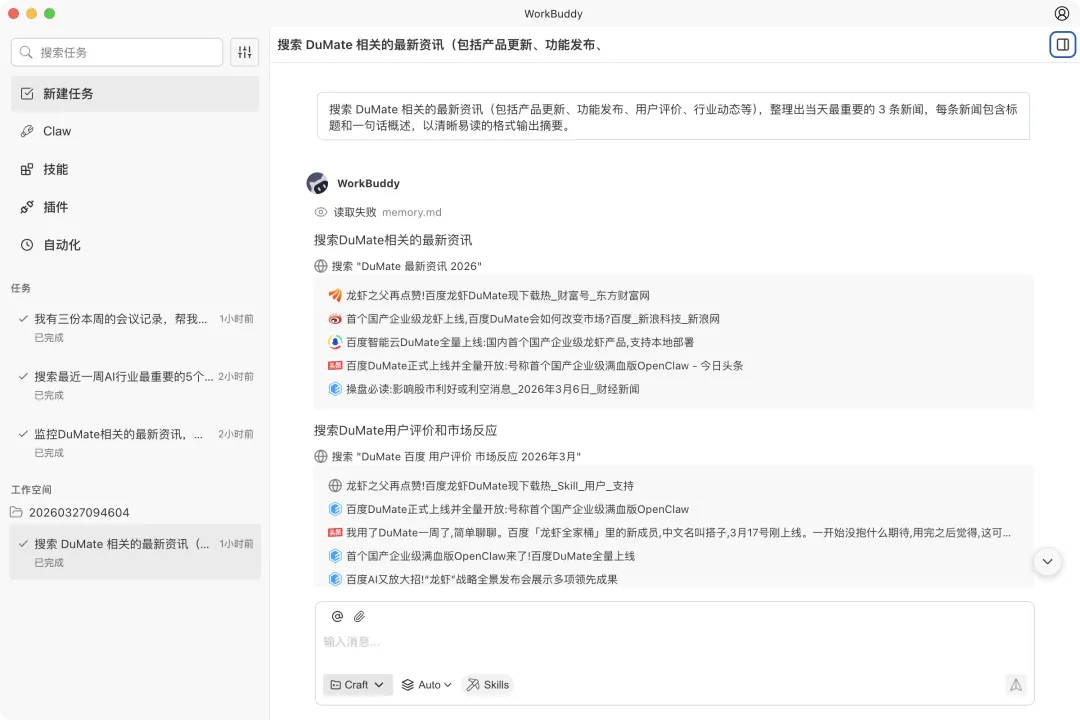Open the user account profile icon
This screenshot has width=1080, height=720.
(x=1061, y=13)
